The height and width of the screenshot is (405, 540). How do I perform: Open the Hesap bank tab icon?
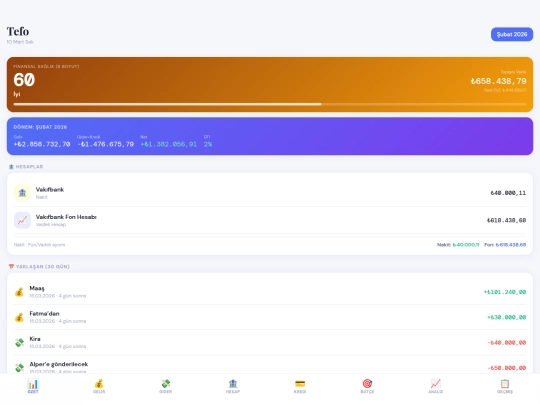click(x=233, y=383)
